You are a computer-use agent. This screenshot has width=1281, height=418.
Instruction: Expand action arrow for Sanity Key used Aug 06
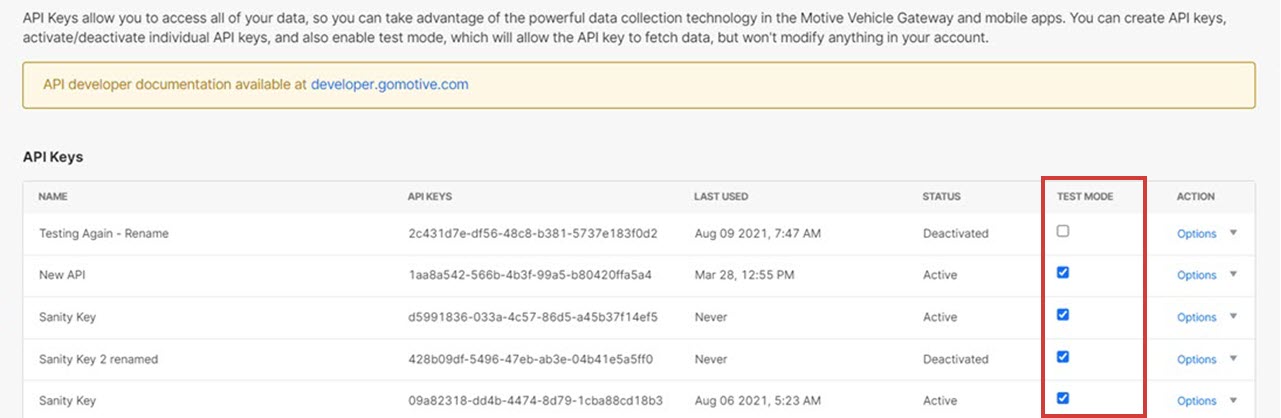coord(1233,400)
